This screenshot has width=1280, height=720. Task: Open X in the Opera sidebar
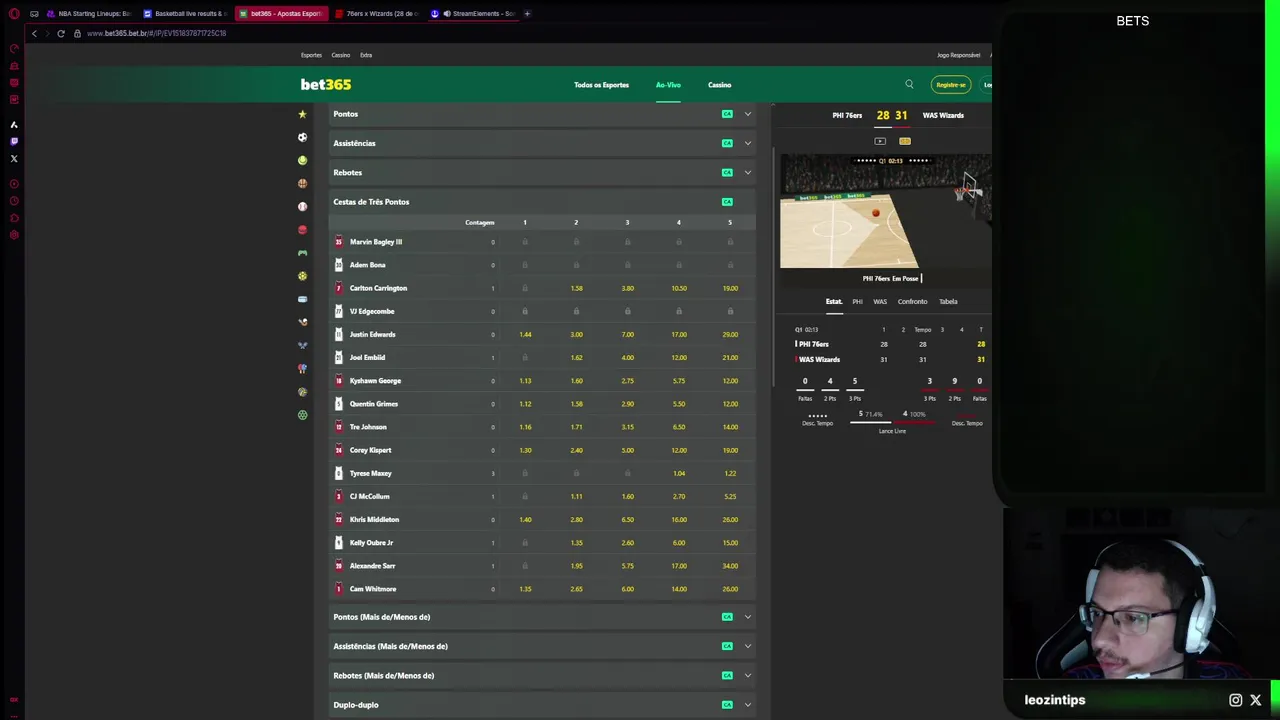[14, 159]
